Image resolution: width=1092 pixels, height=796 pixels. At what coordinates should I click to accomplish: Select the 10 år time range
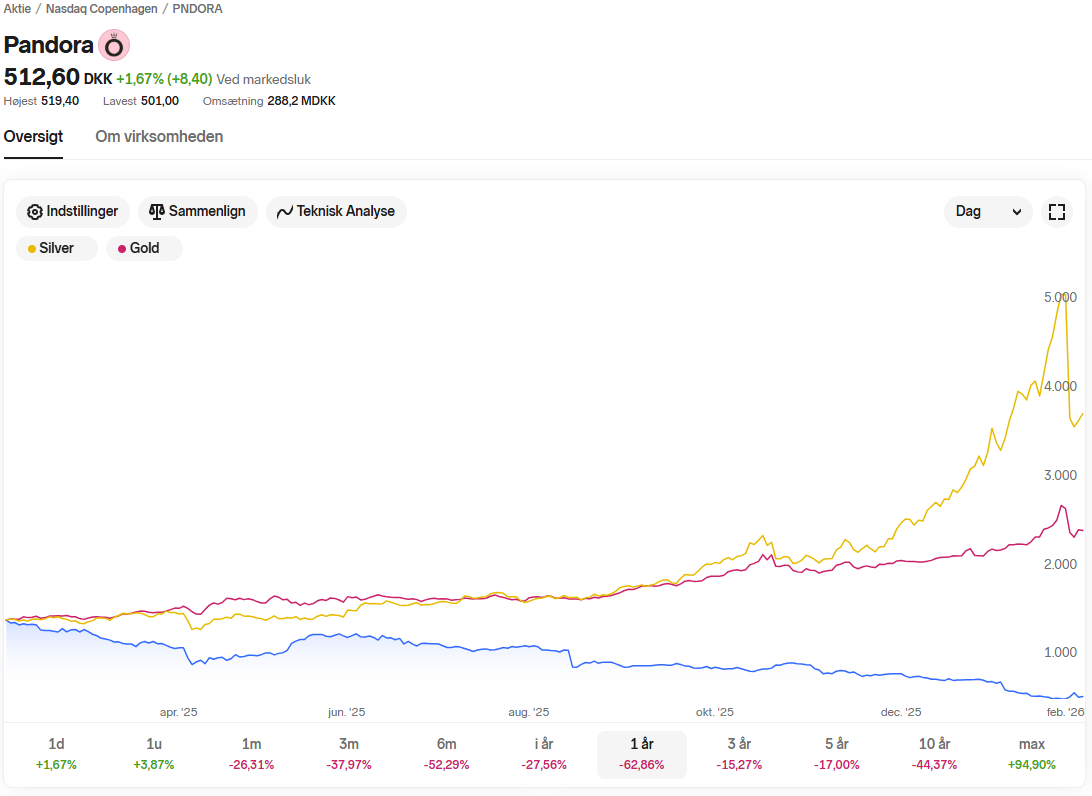click(x=934, y=754)
